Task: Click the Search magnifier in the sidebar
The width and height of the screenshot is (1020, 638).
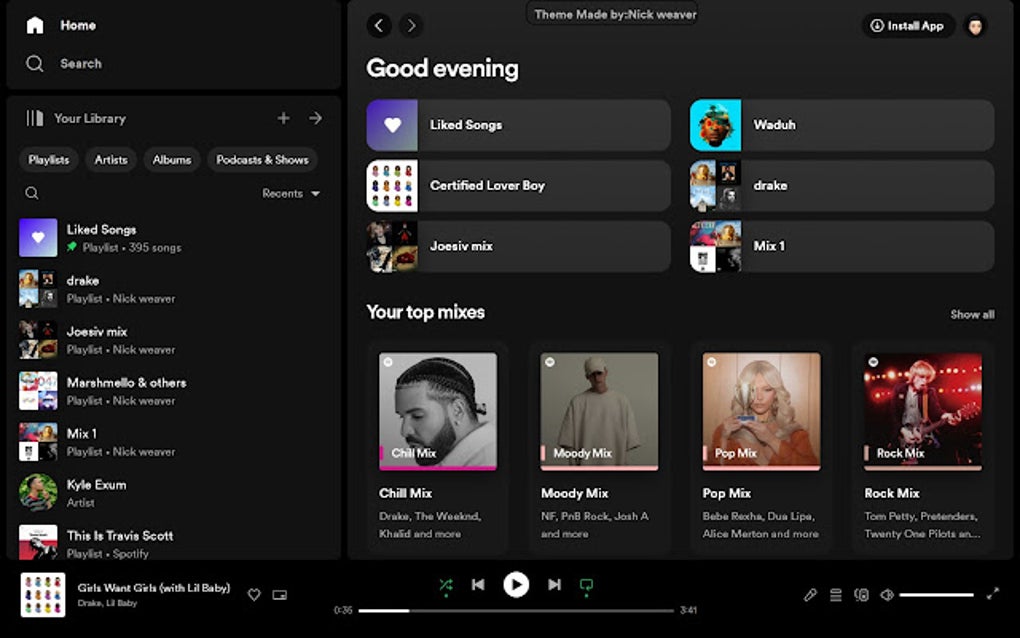Action: tap(34, 64)
